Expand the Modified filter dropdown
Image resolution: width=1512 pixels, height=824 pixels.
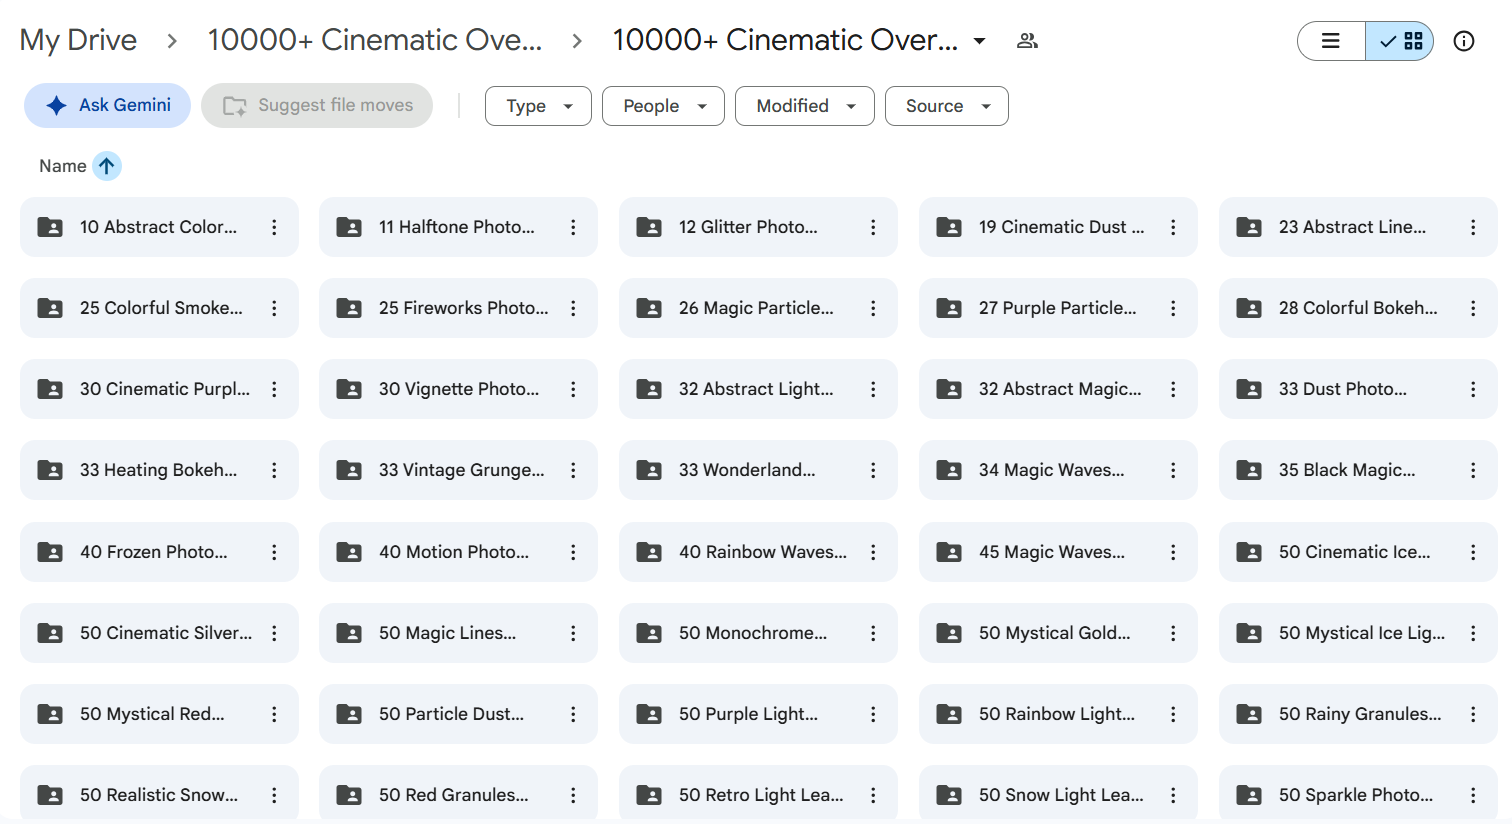coord(805,106)
